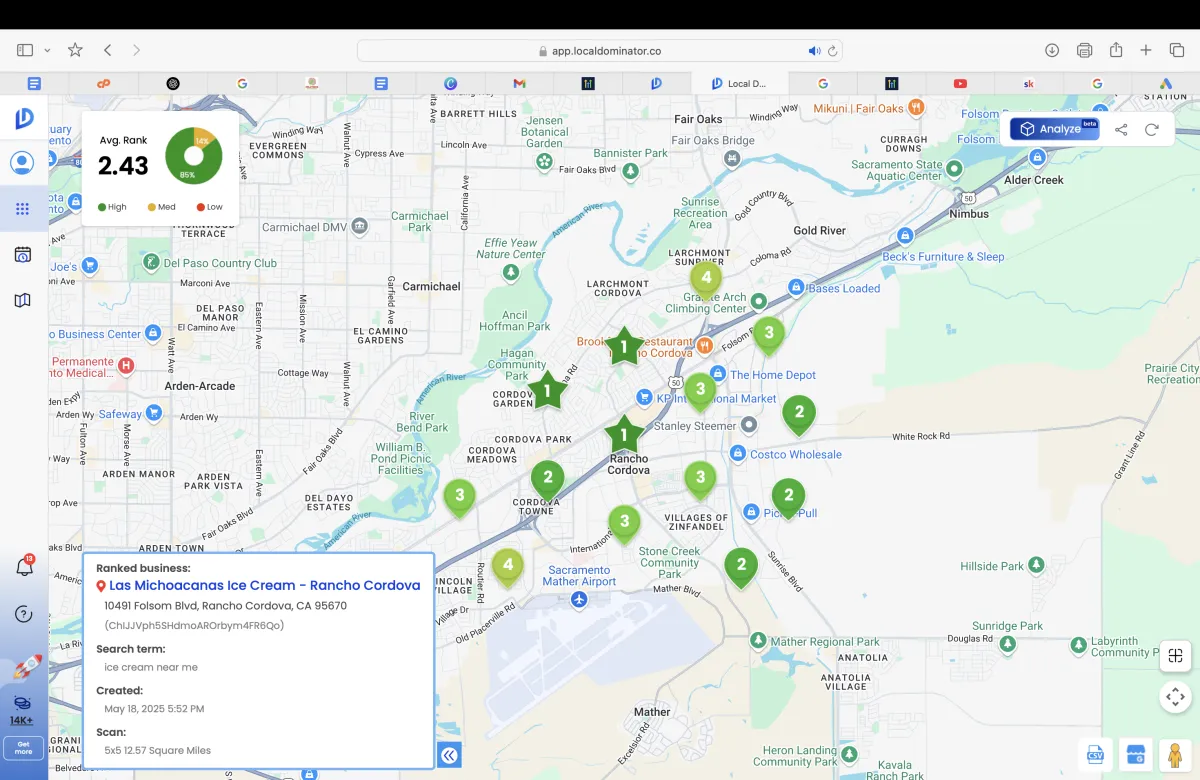Image resolution: width=1200 pixels, height=780 pixels.
Task: Expand the sidebar options dropdown chevron
Action: click(47, 50)
